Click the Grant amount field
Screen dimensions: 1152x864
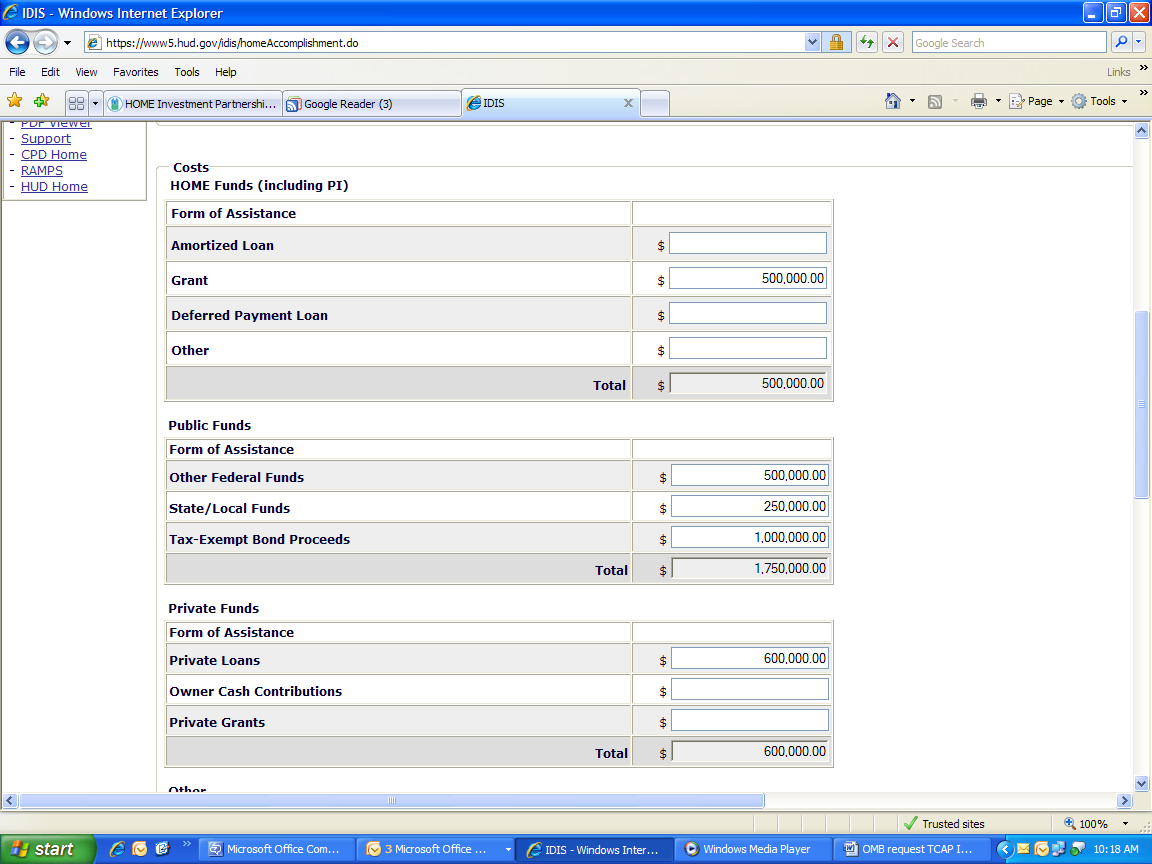[x=747, y=278]
